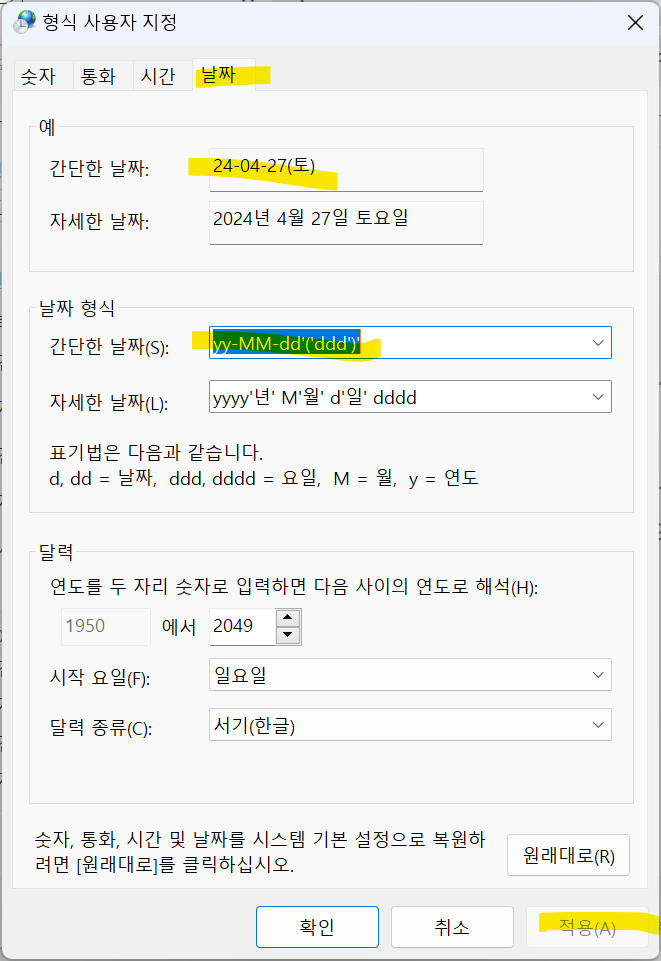Increase the year with the up arrow

(x=288, y=617)
